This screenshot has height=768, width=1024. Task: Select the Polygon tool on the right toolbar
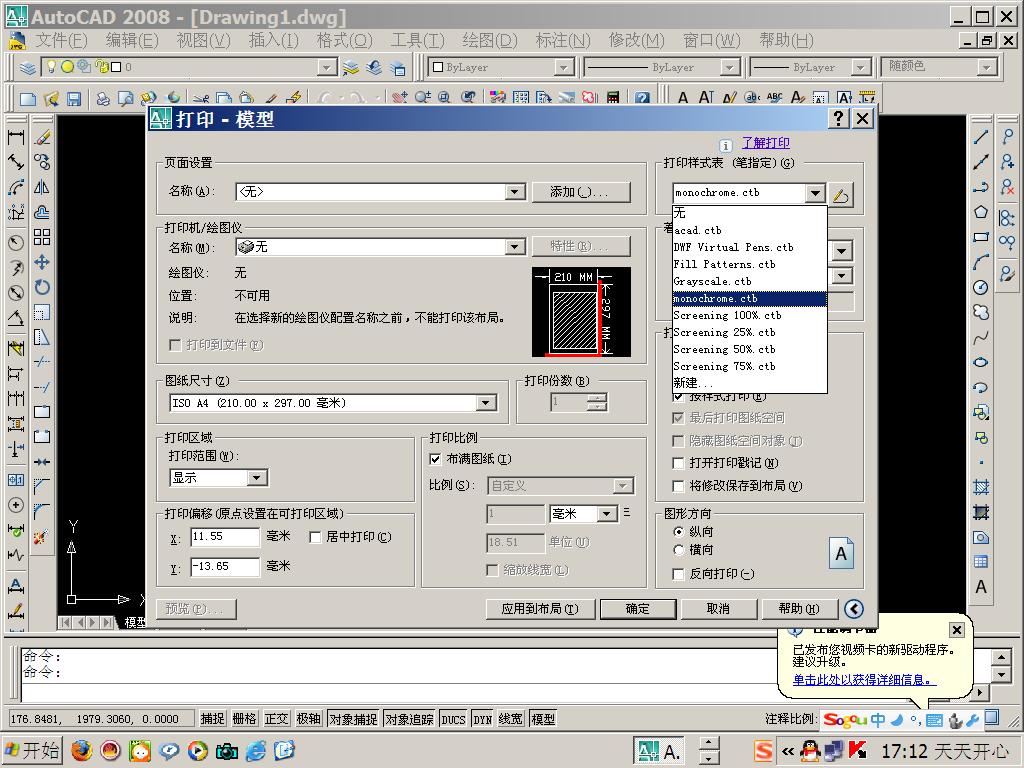[x=981, y=212]
